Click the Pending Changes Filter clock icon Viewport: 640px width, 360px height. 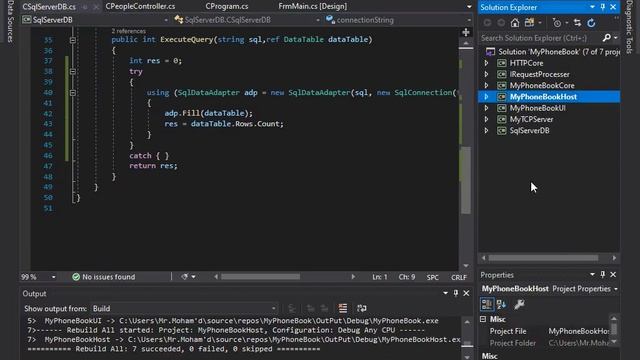pyautogui.click(x=557, y=23)
